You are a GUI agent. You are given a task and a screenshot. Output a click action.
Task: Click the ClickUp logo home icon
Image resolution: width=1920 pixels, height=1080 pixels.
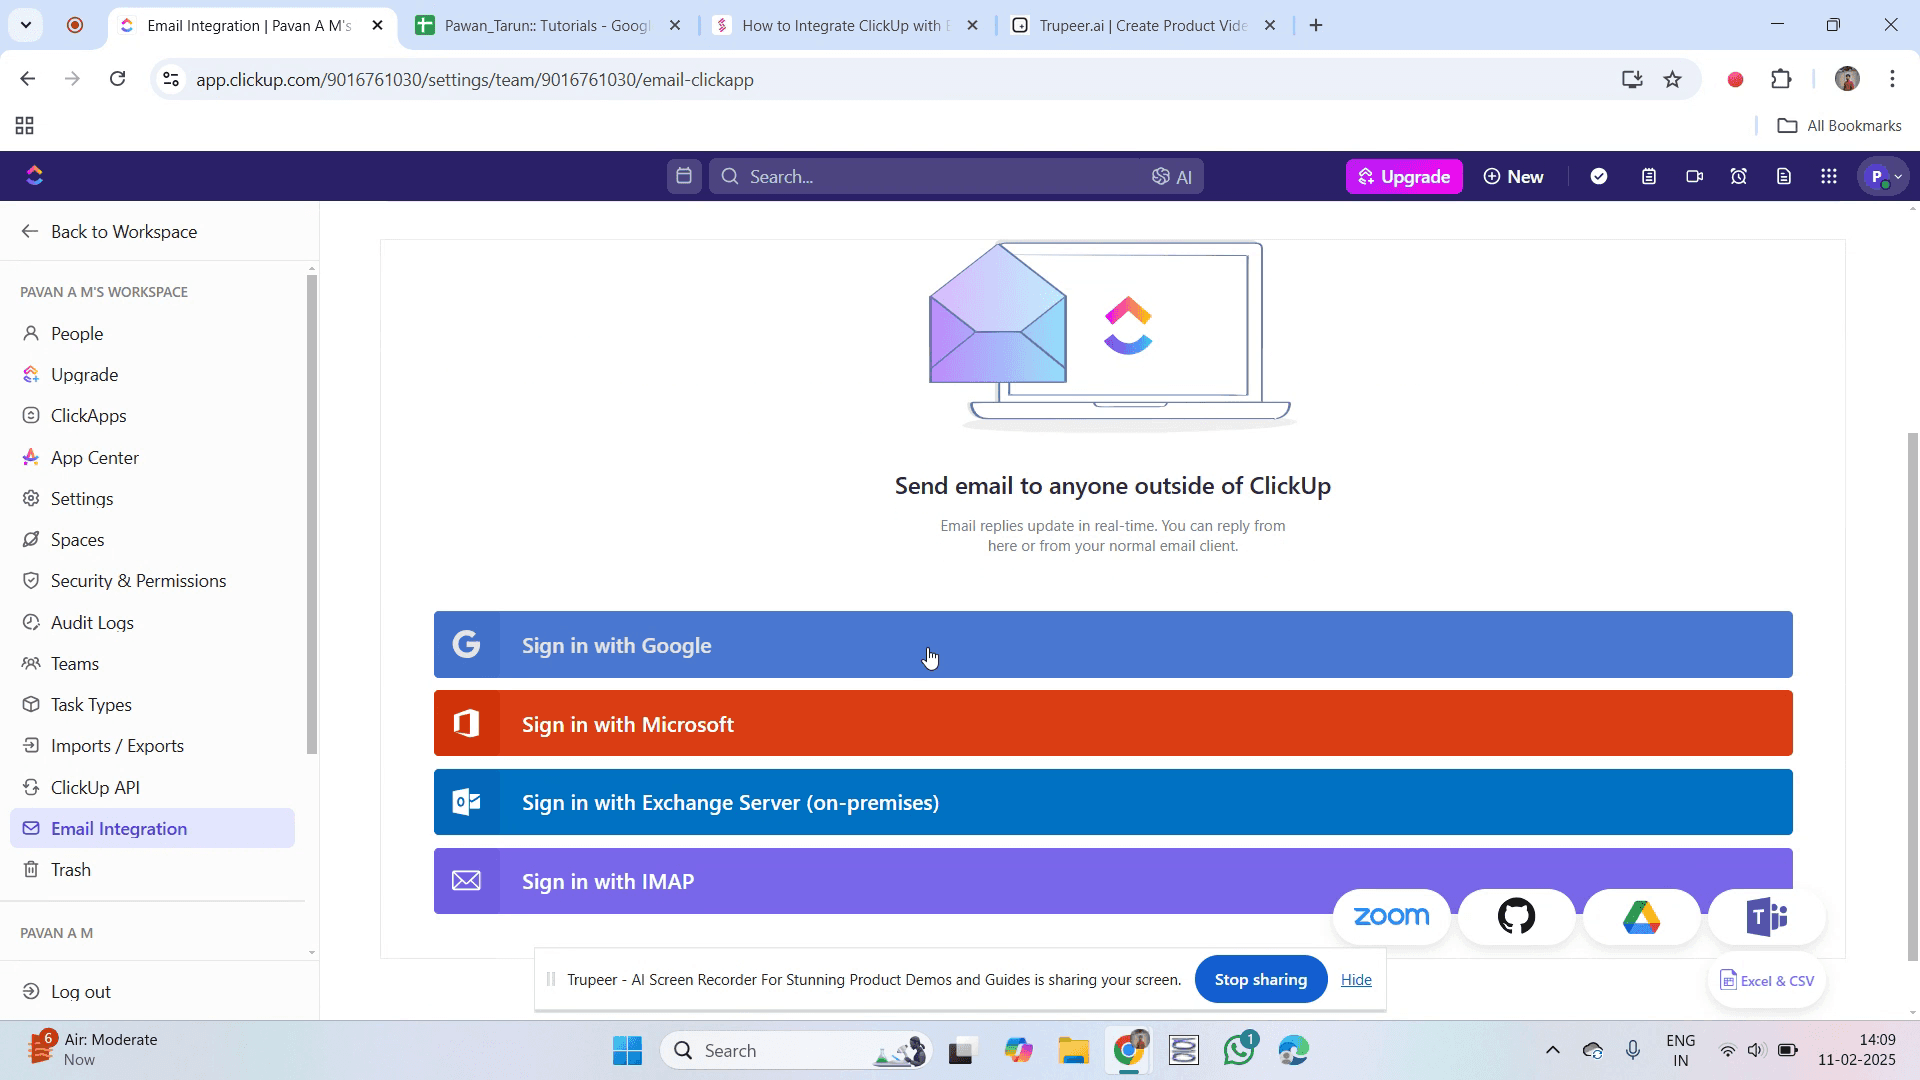point(35,176)
